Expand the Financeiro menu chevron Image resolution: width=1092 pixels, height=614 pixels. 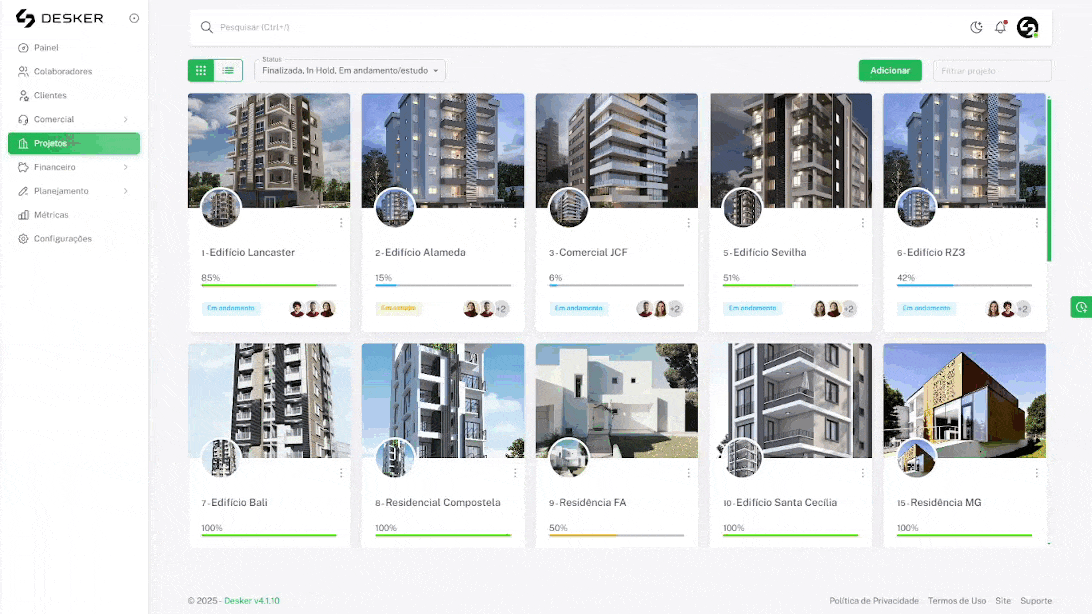[125, 167]
